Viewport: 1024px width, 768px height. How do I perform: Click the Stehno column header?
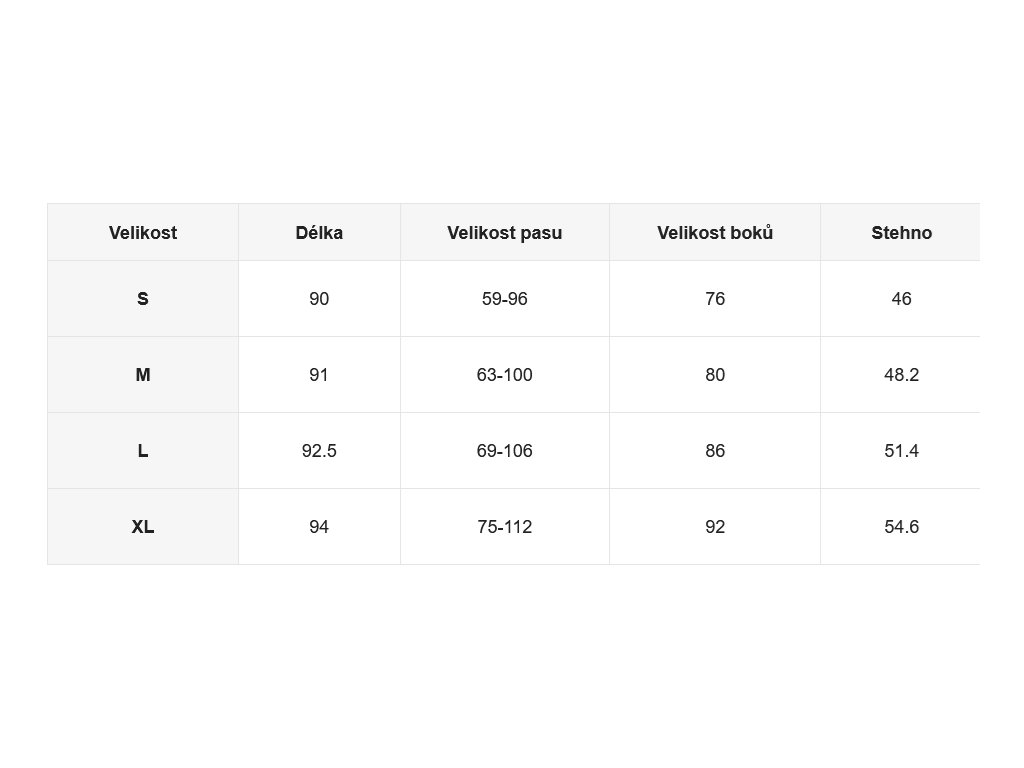tap(901, 232)
